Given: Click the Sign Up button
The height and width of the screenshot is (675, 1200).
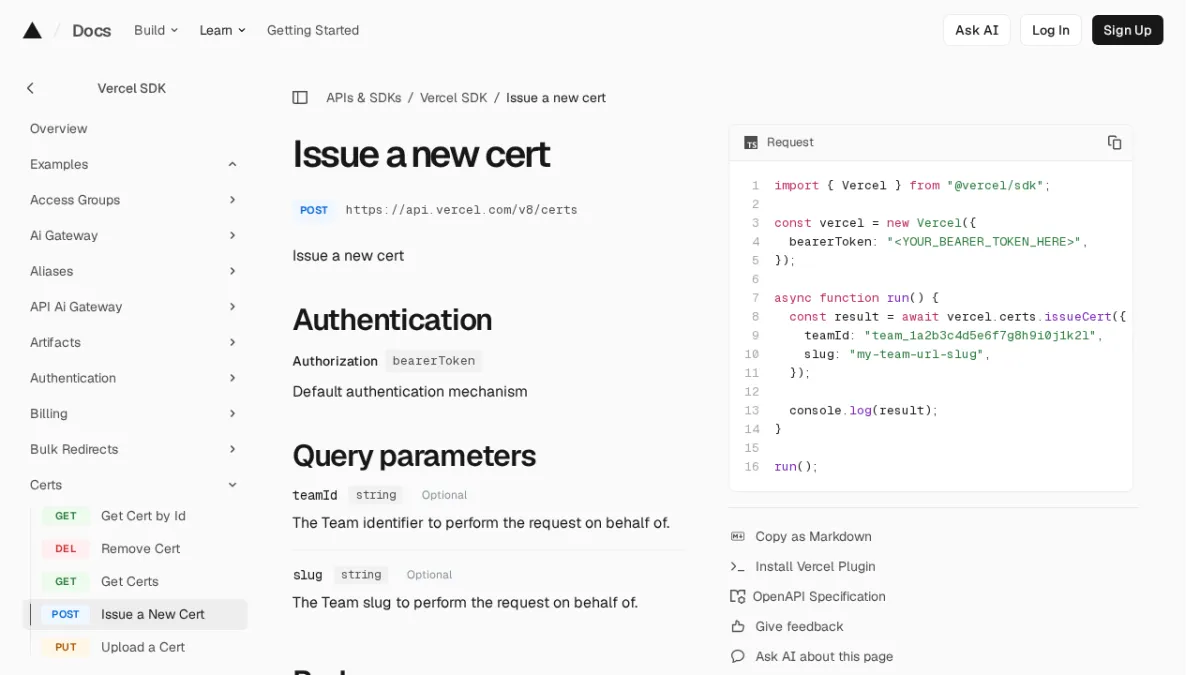Looking at the screenshot, I should point(1127,30).
